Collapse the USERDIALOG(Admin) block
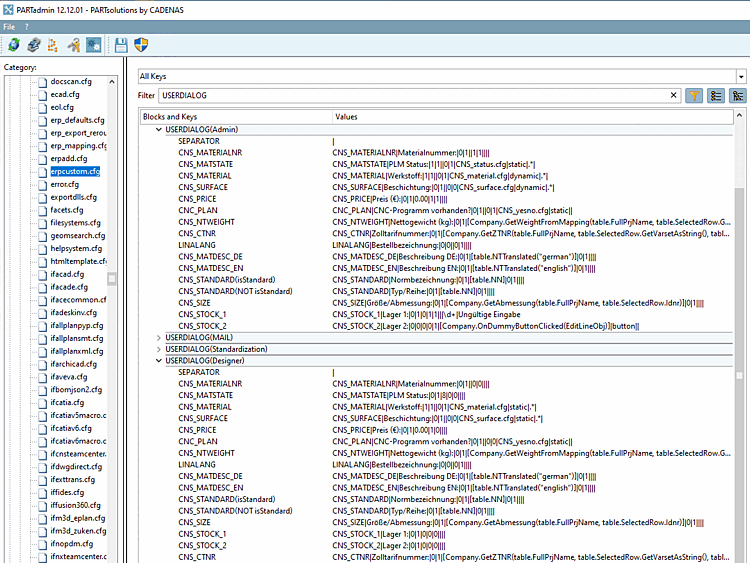This screenshot has width=750, height=563. (x=159, y=130)
